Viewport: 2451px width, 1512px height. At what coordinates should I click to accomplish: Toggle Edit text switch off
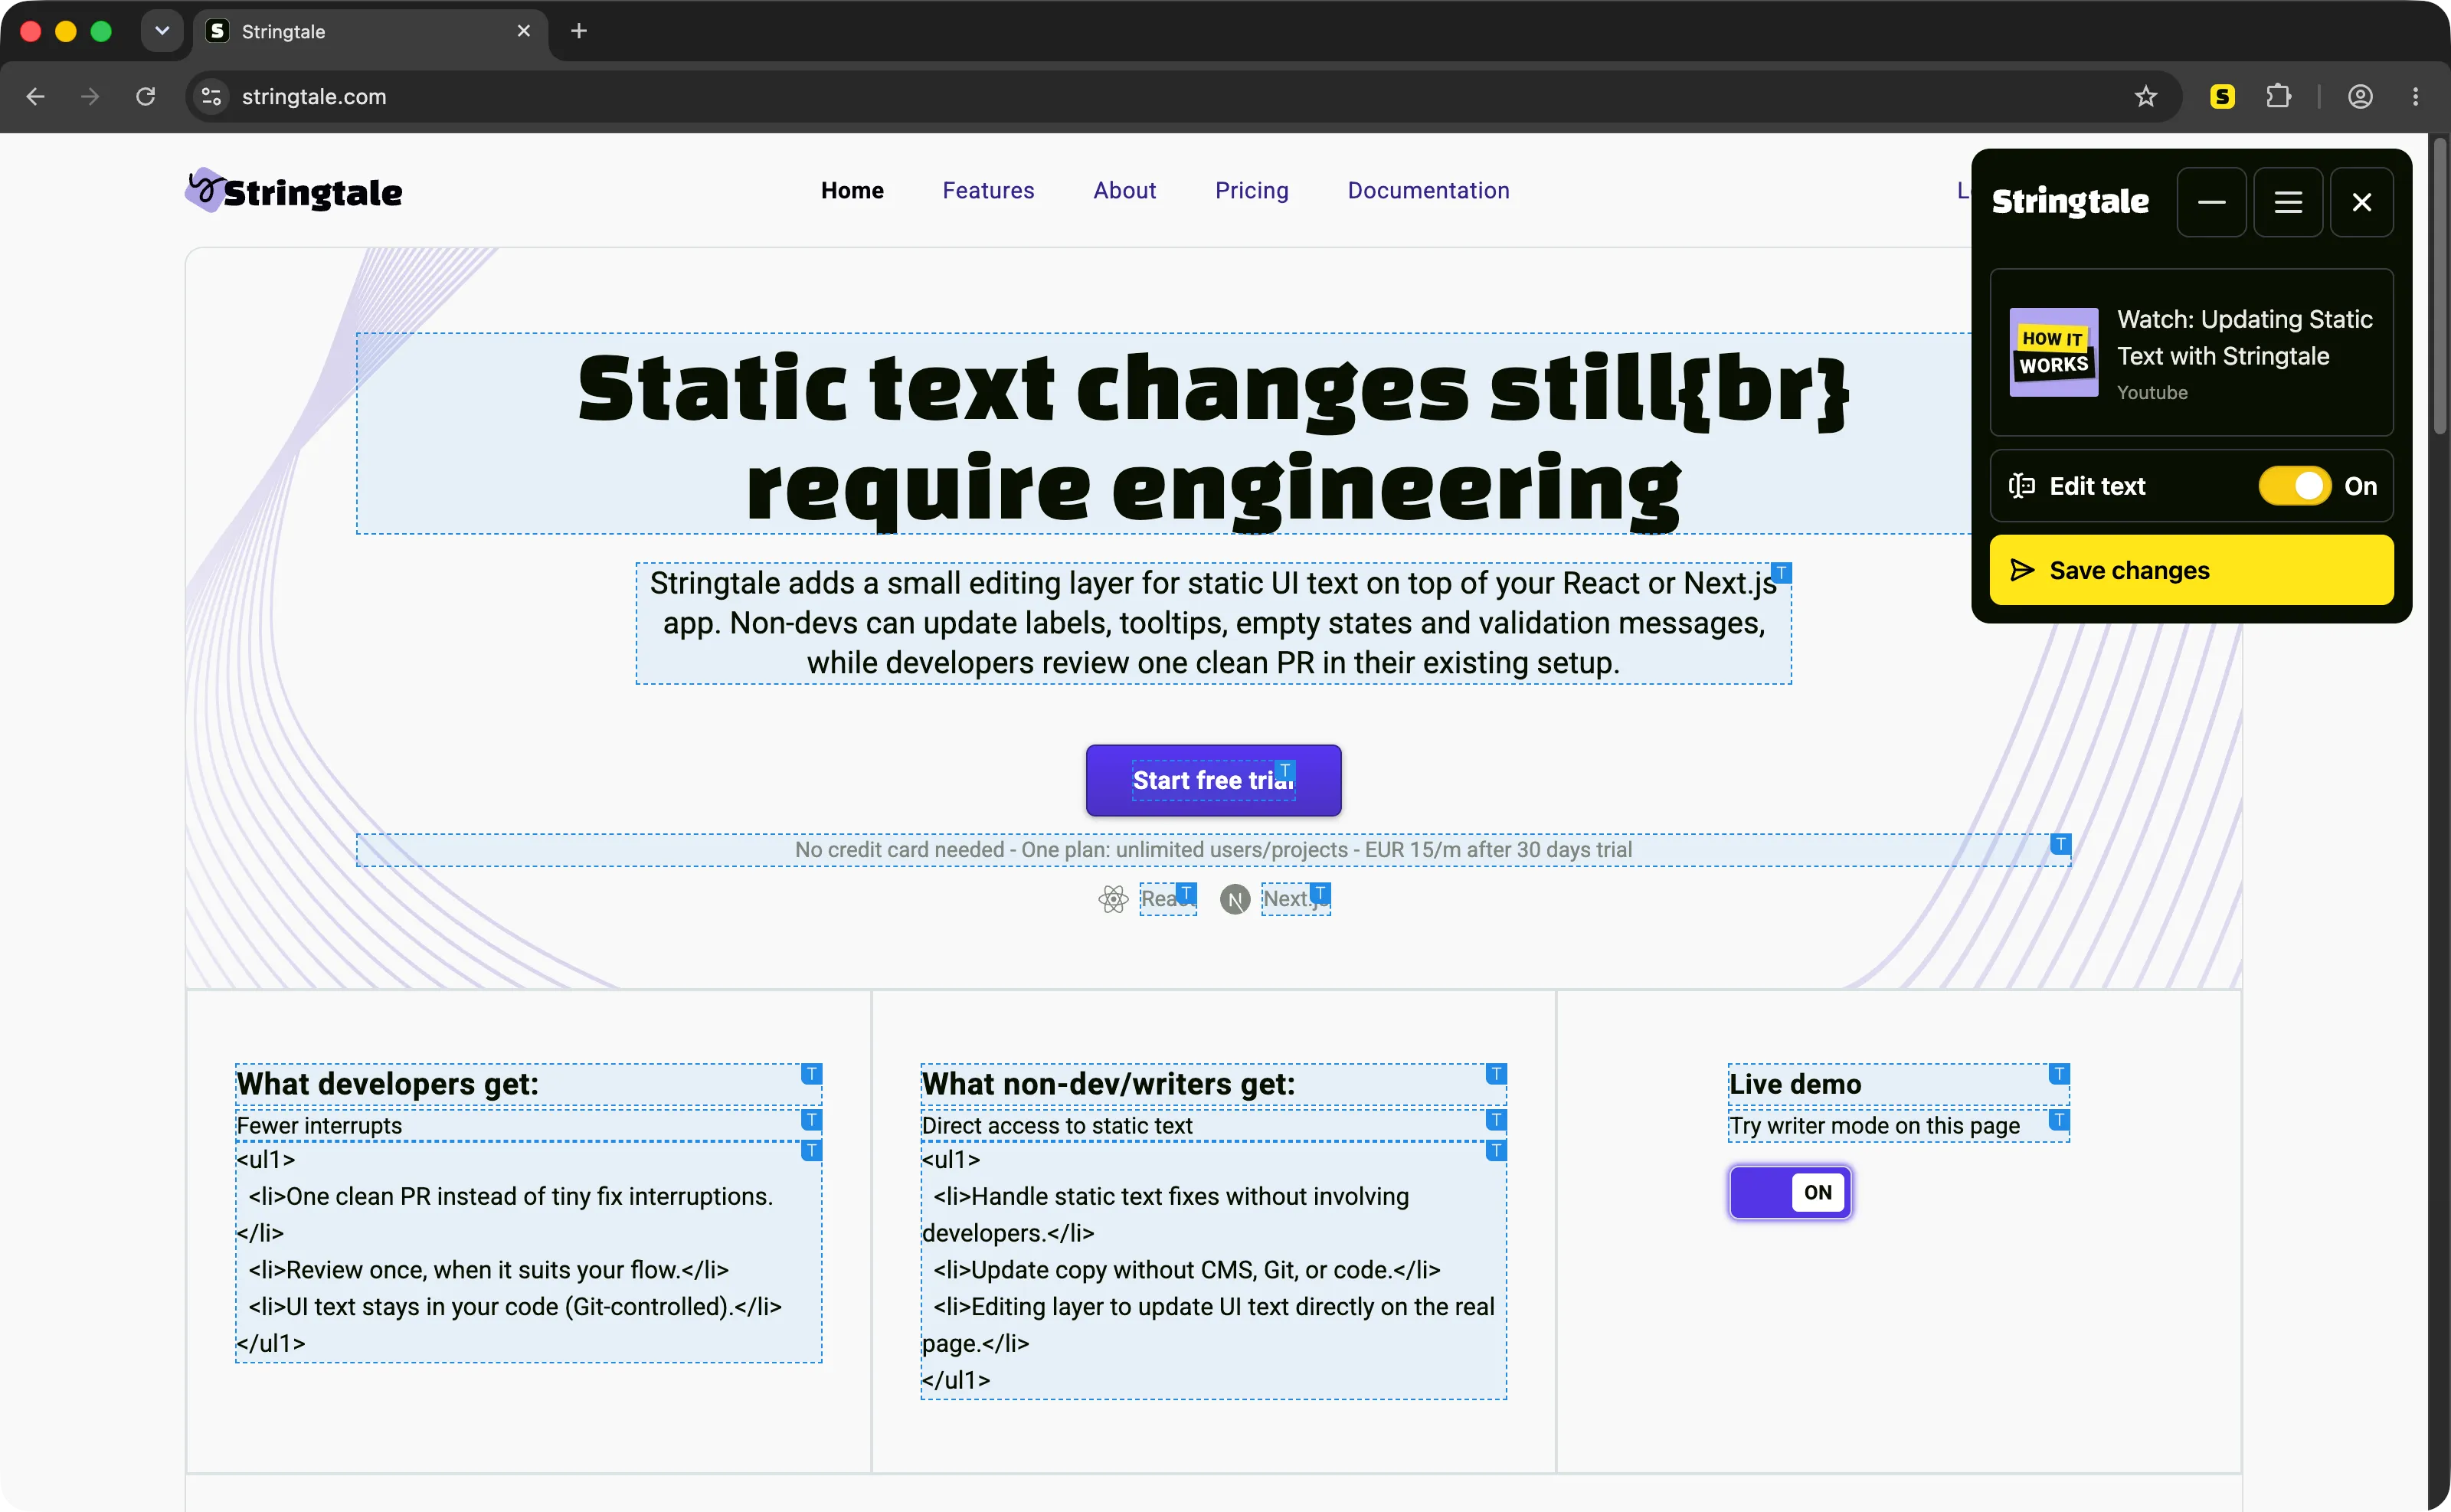pos(2295,486)
